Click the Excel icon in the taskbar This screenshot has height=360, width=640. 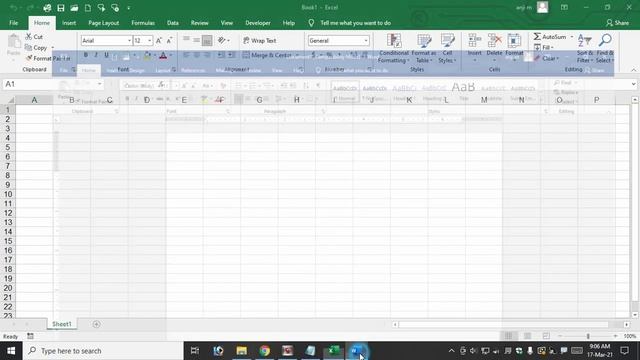point(334,351)
